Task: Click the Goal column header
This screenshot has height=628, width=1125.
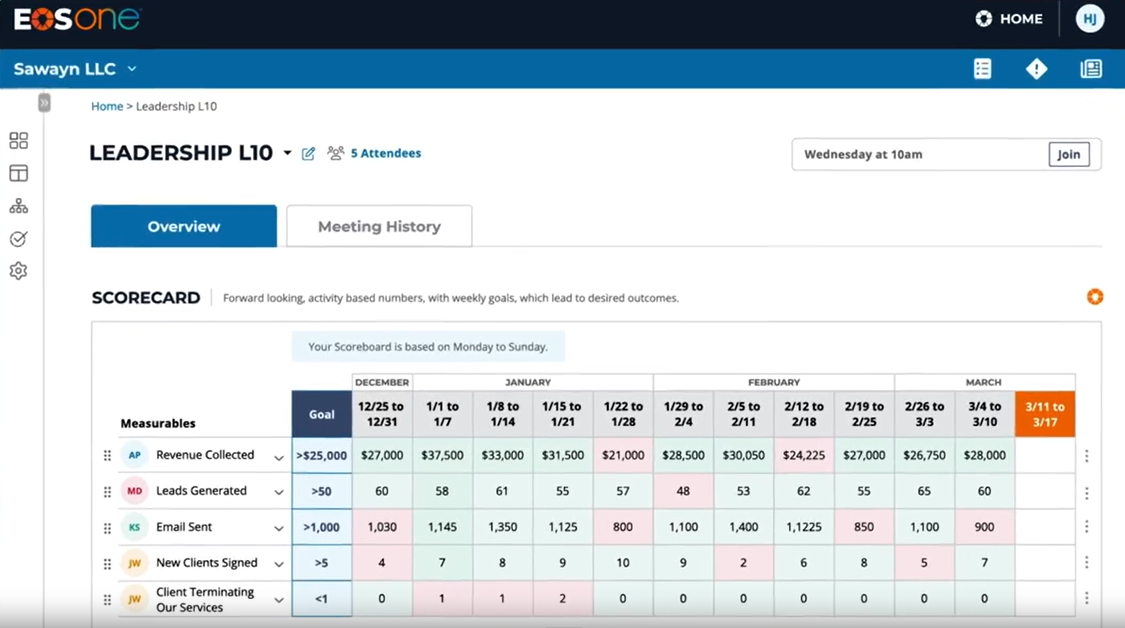Action: tap(321, 414)
